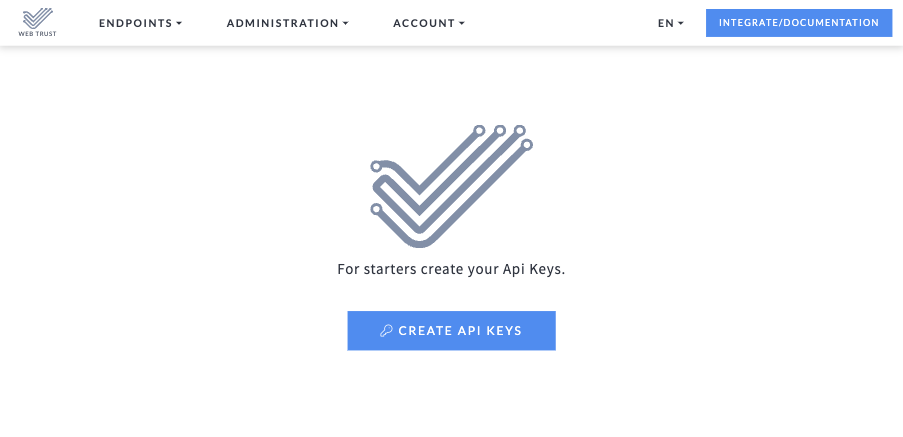Image resolution: width=903 pixels, height=437 pixels.
Task: Click the rightmost circuit node on the checkmark
Action: coord(527,145)
